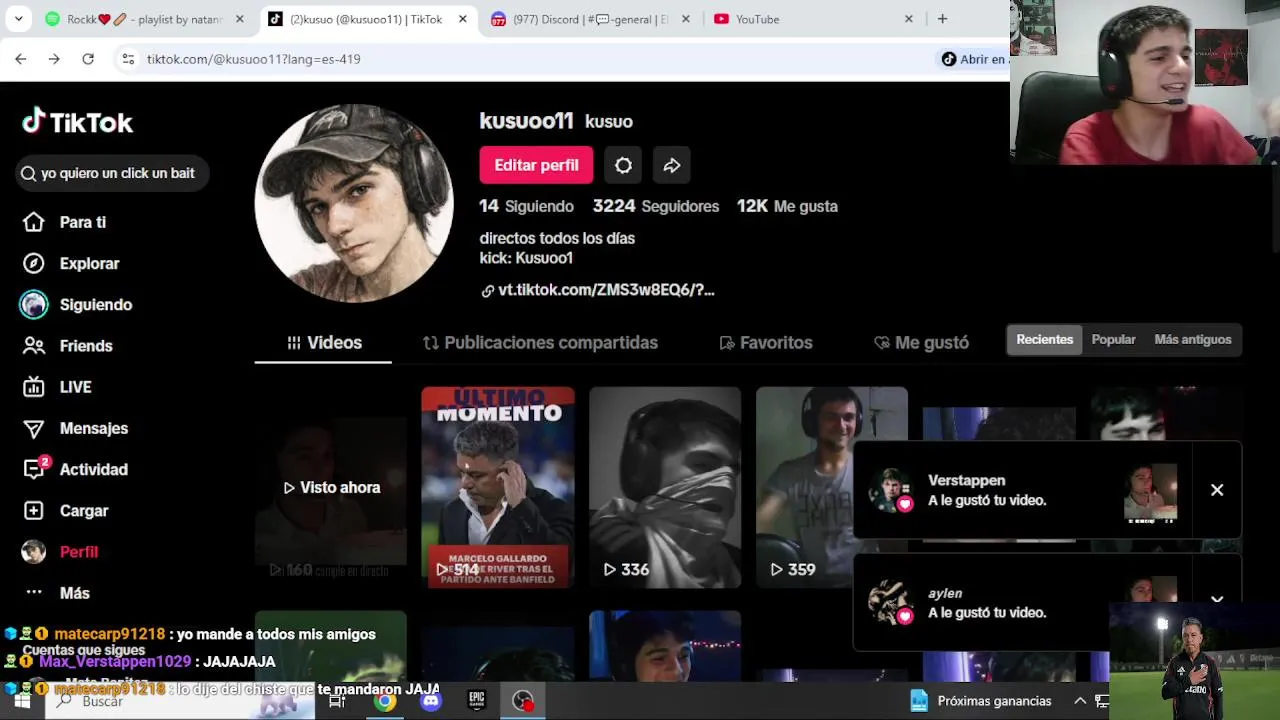Open the video with 336 views

pos(665,487)
